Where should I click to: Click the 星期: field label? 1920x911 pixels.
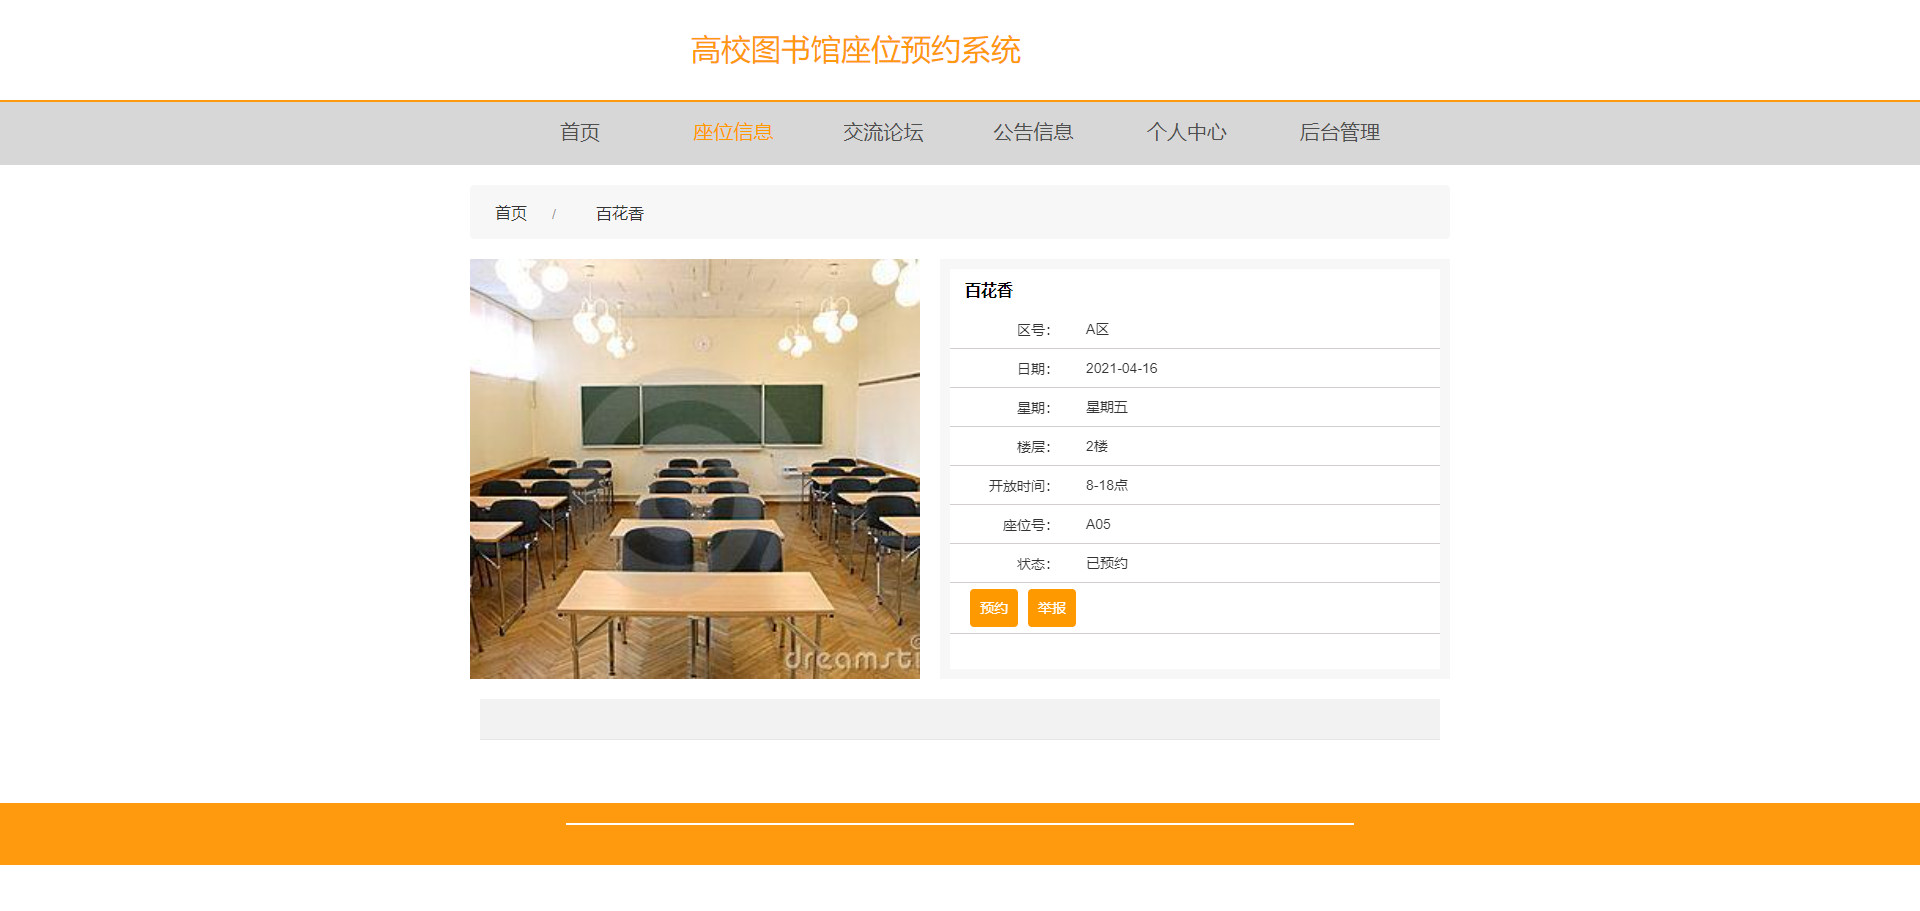(1033, 408)
